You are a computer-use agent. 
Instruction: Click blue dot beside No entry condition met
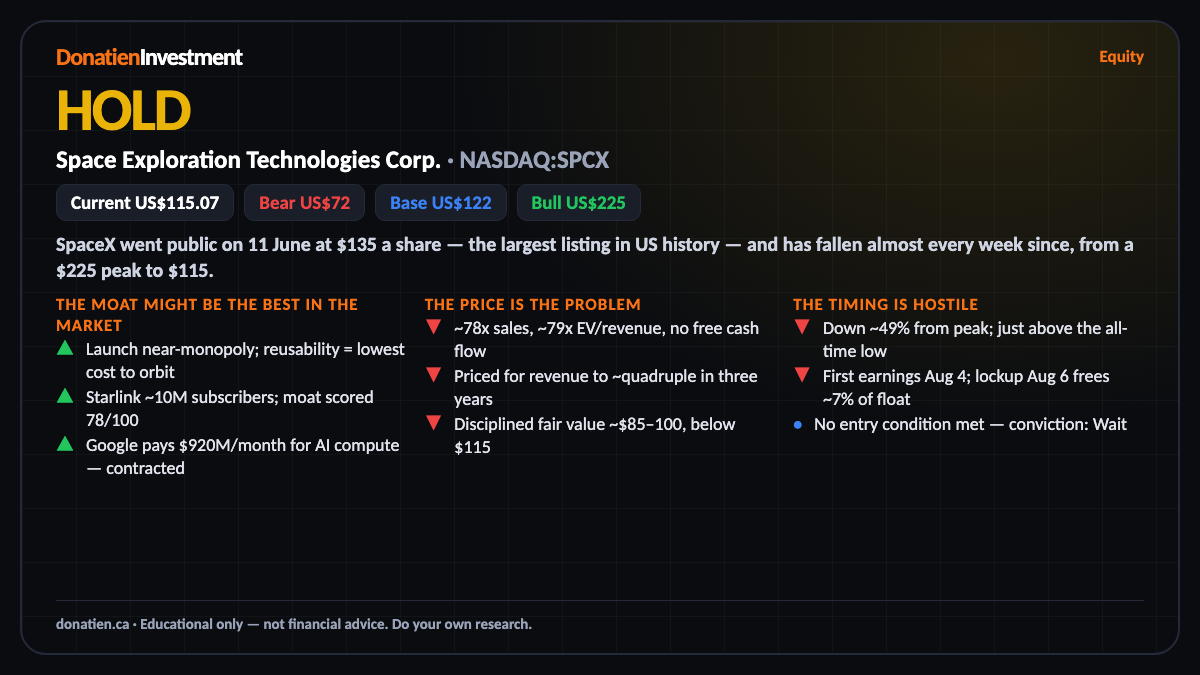pos(798,424)
